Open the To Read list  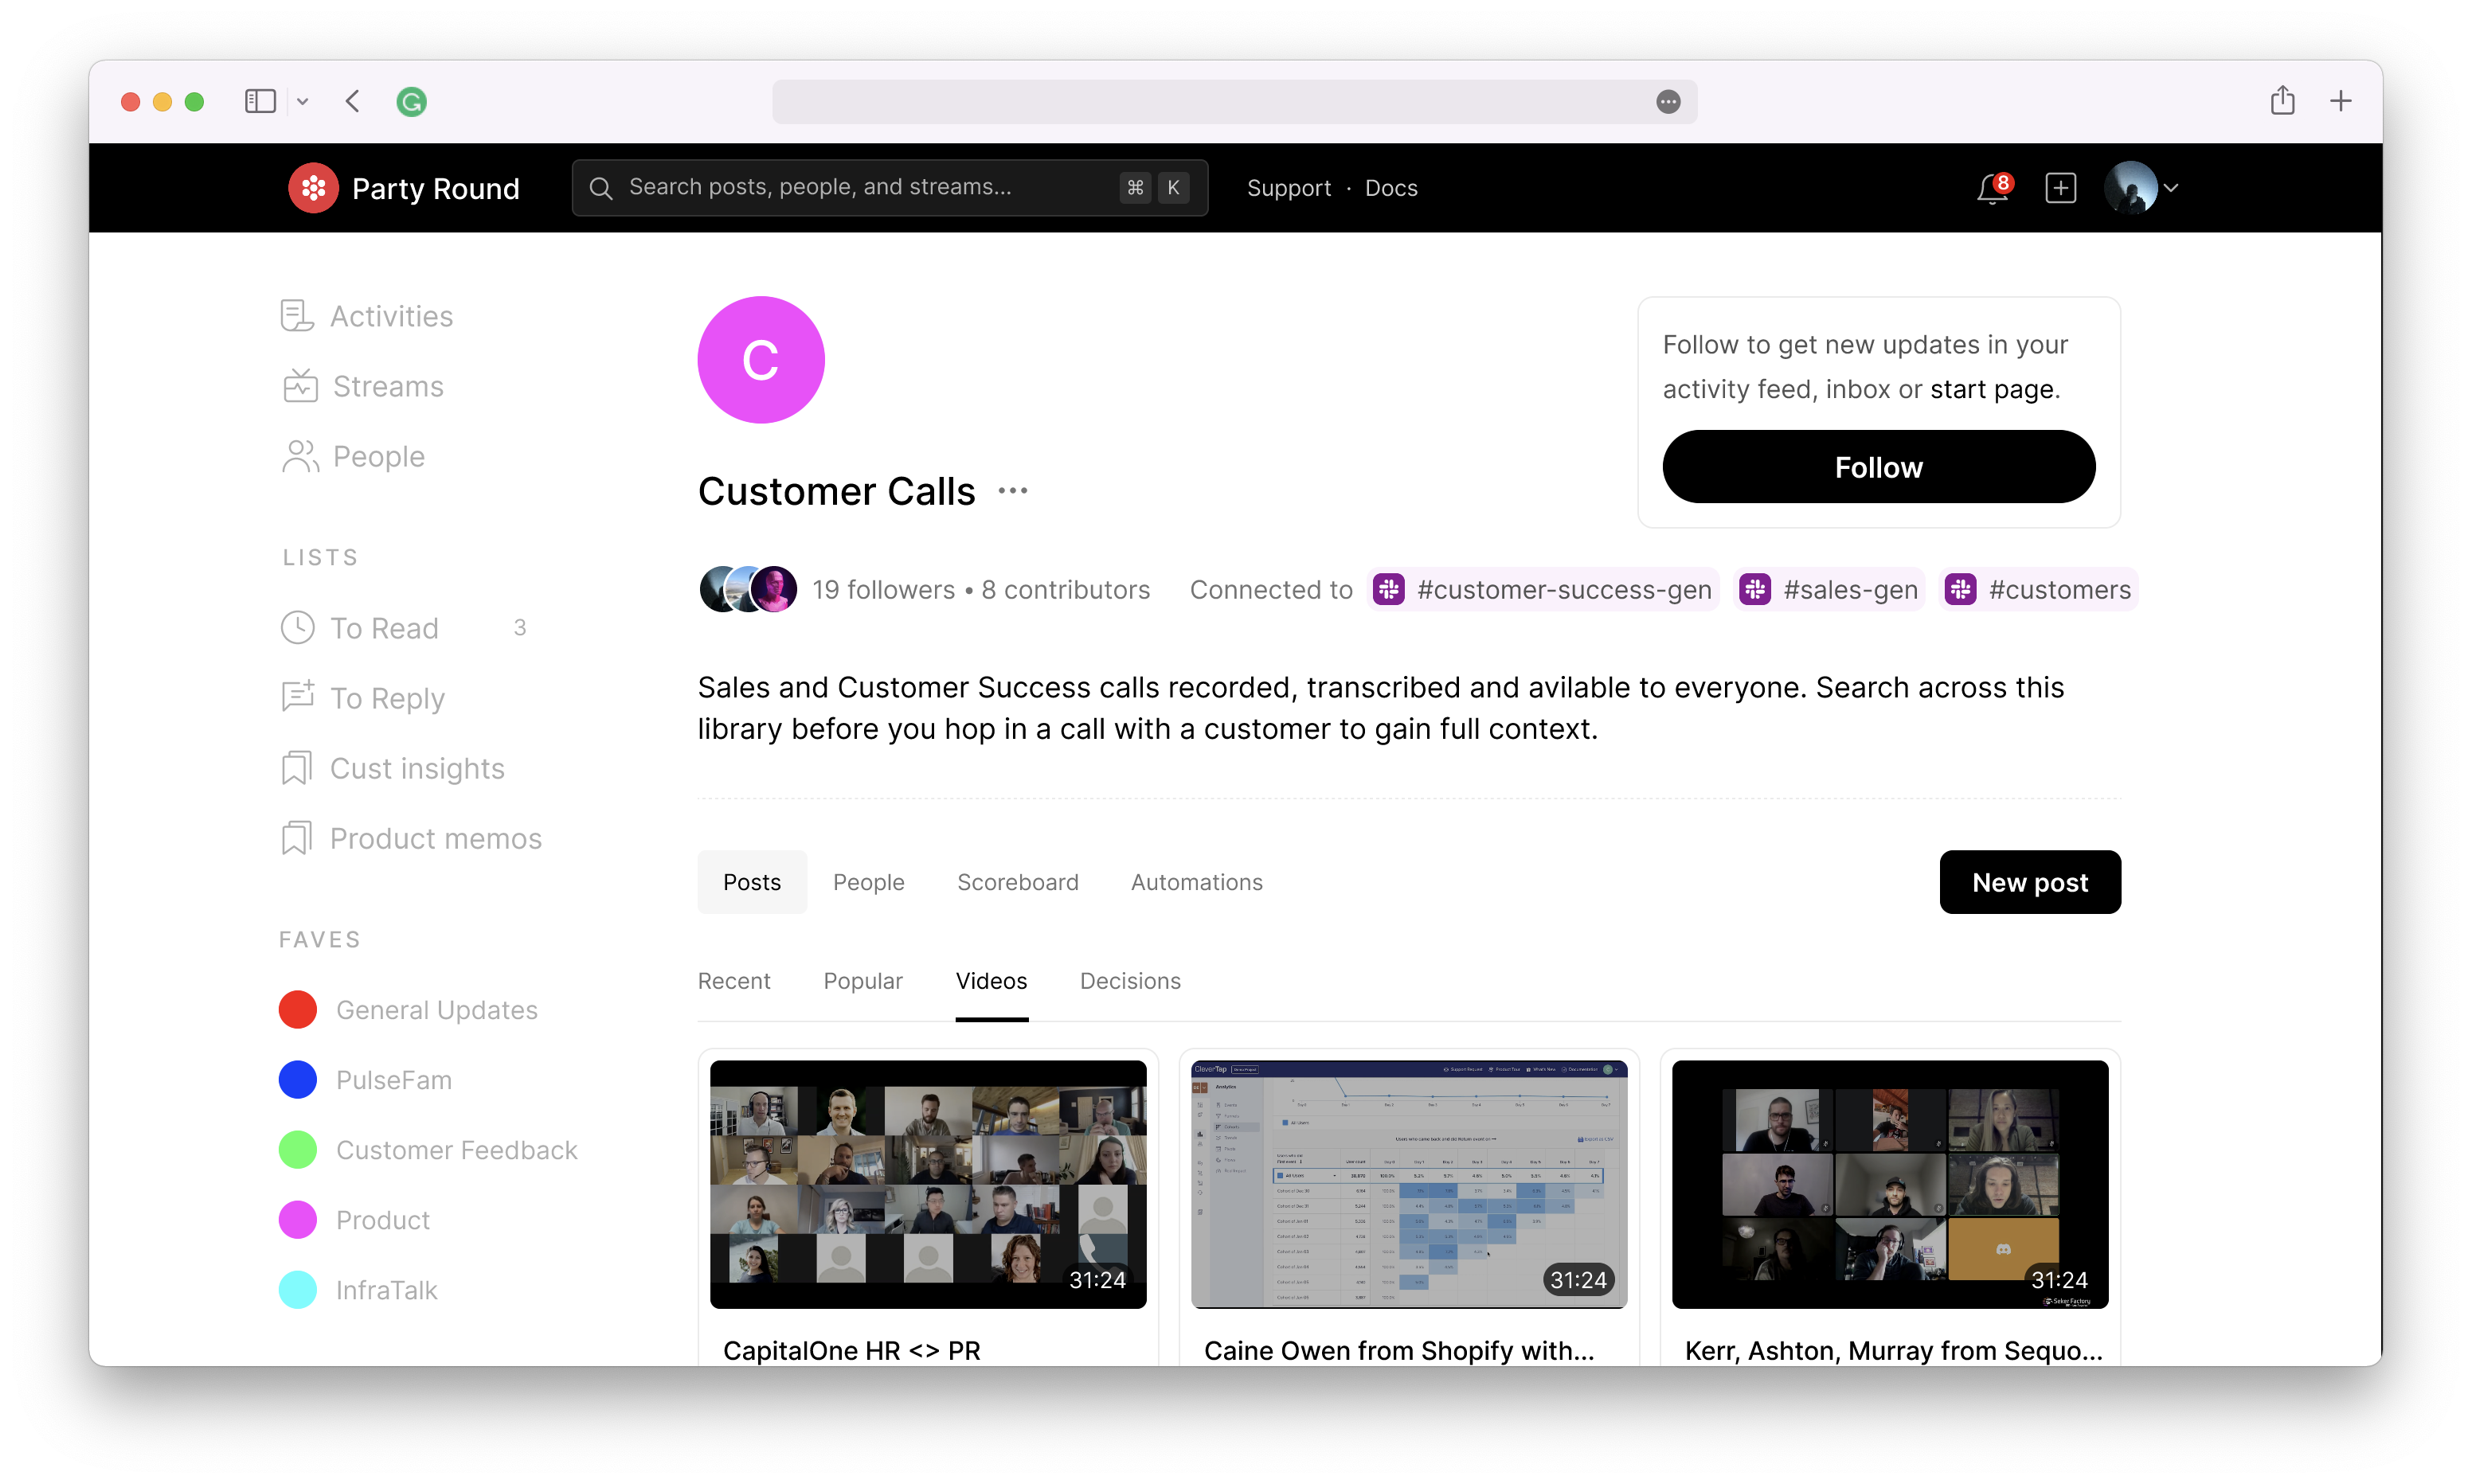point(383,628)
